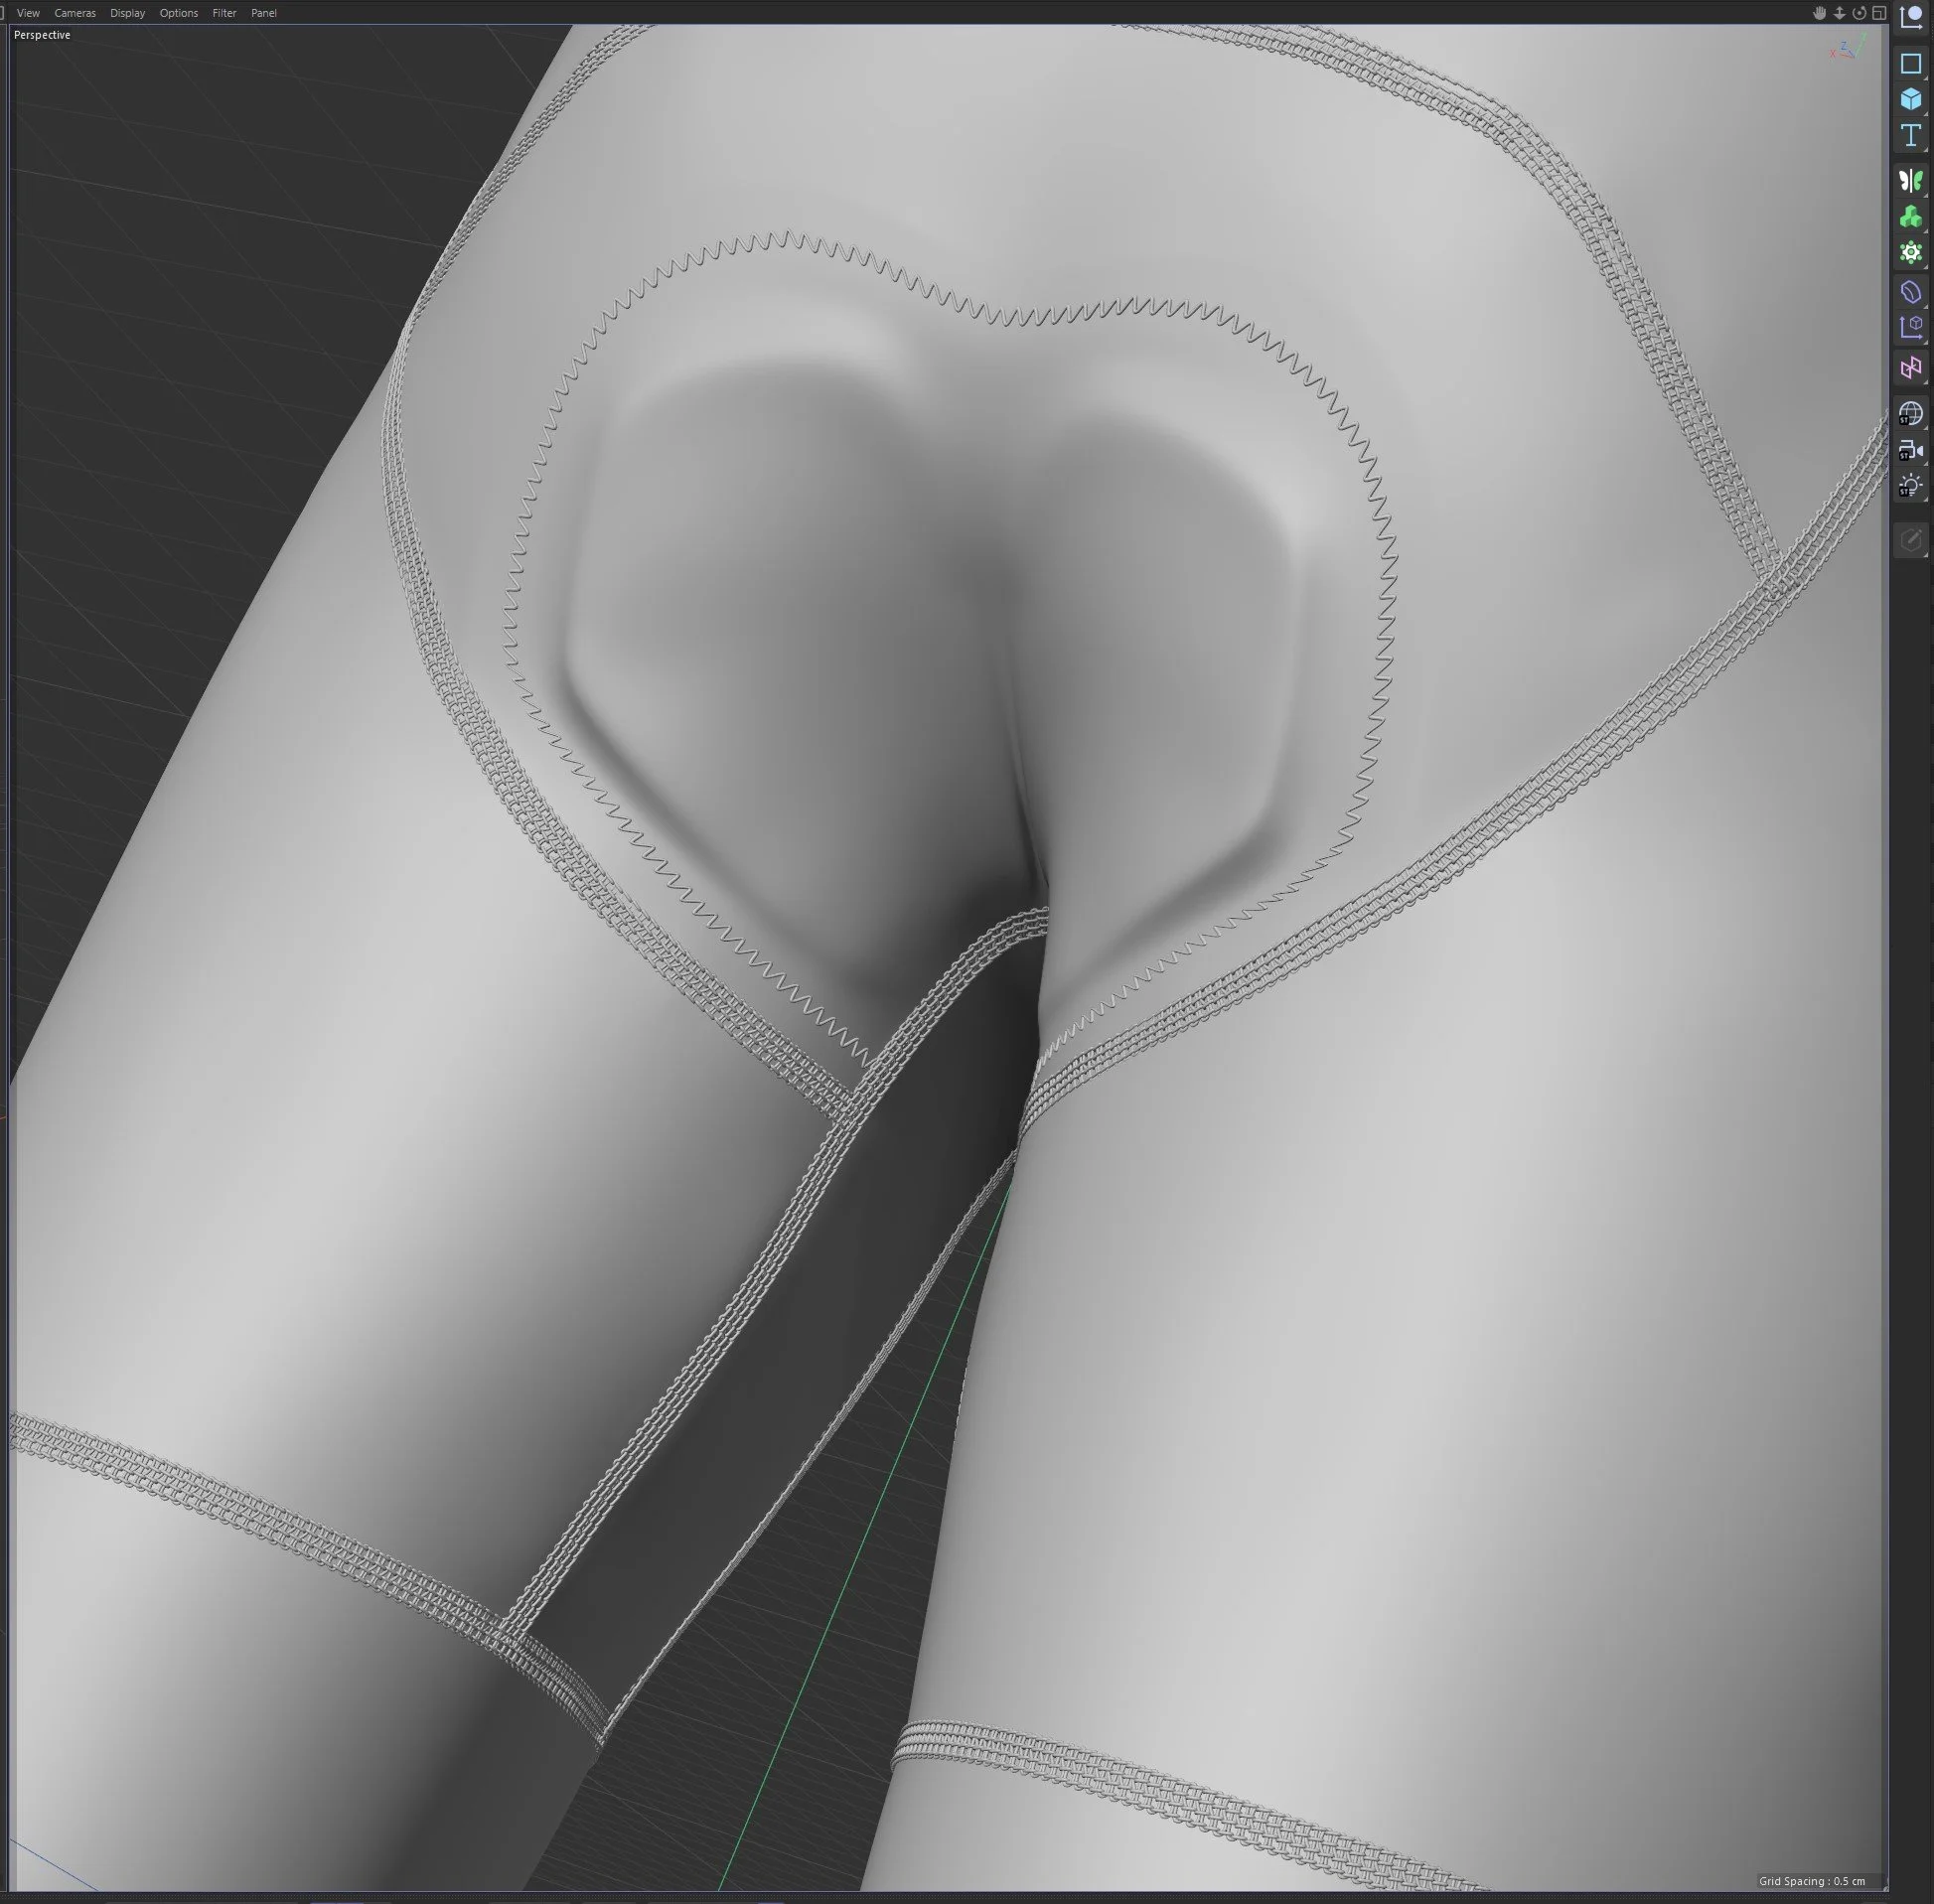Click the Symmetry butterfly generator icon
The height and width of the screenshot is (1904, 1934).
1910,180
